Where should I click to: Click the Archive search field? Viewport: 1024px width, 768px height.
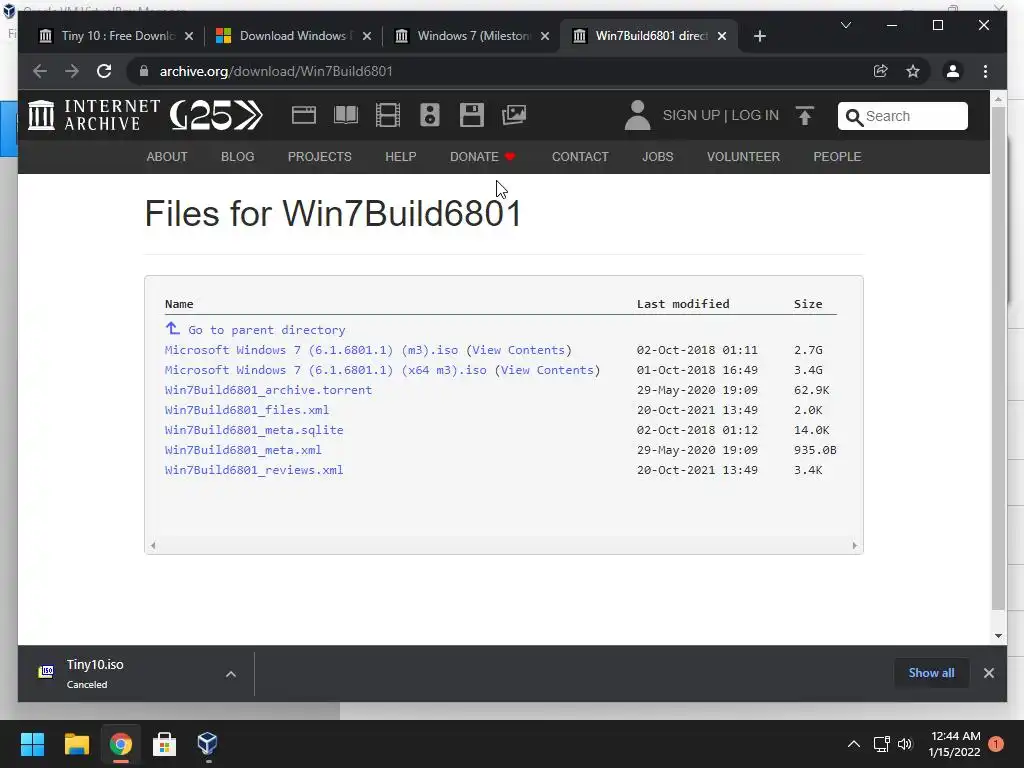[x=903, y=116]
